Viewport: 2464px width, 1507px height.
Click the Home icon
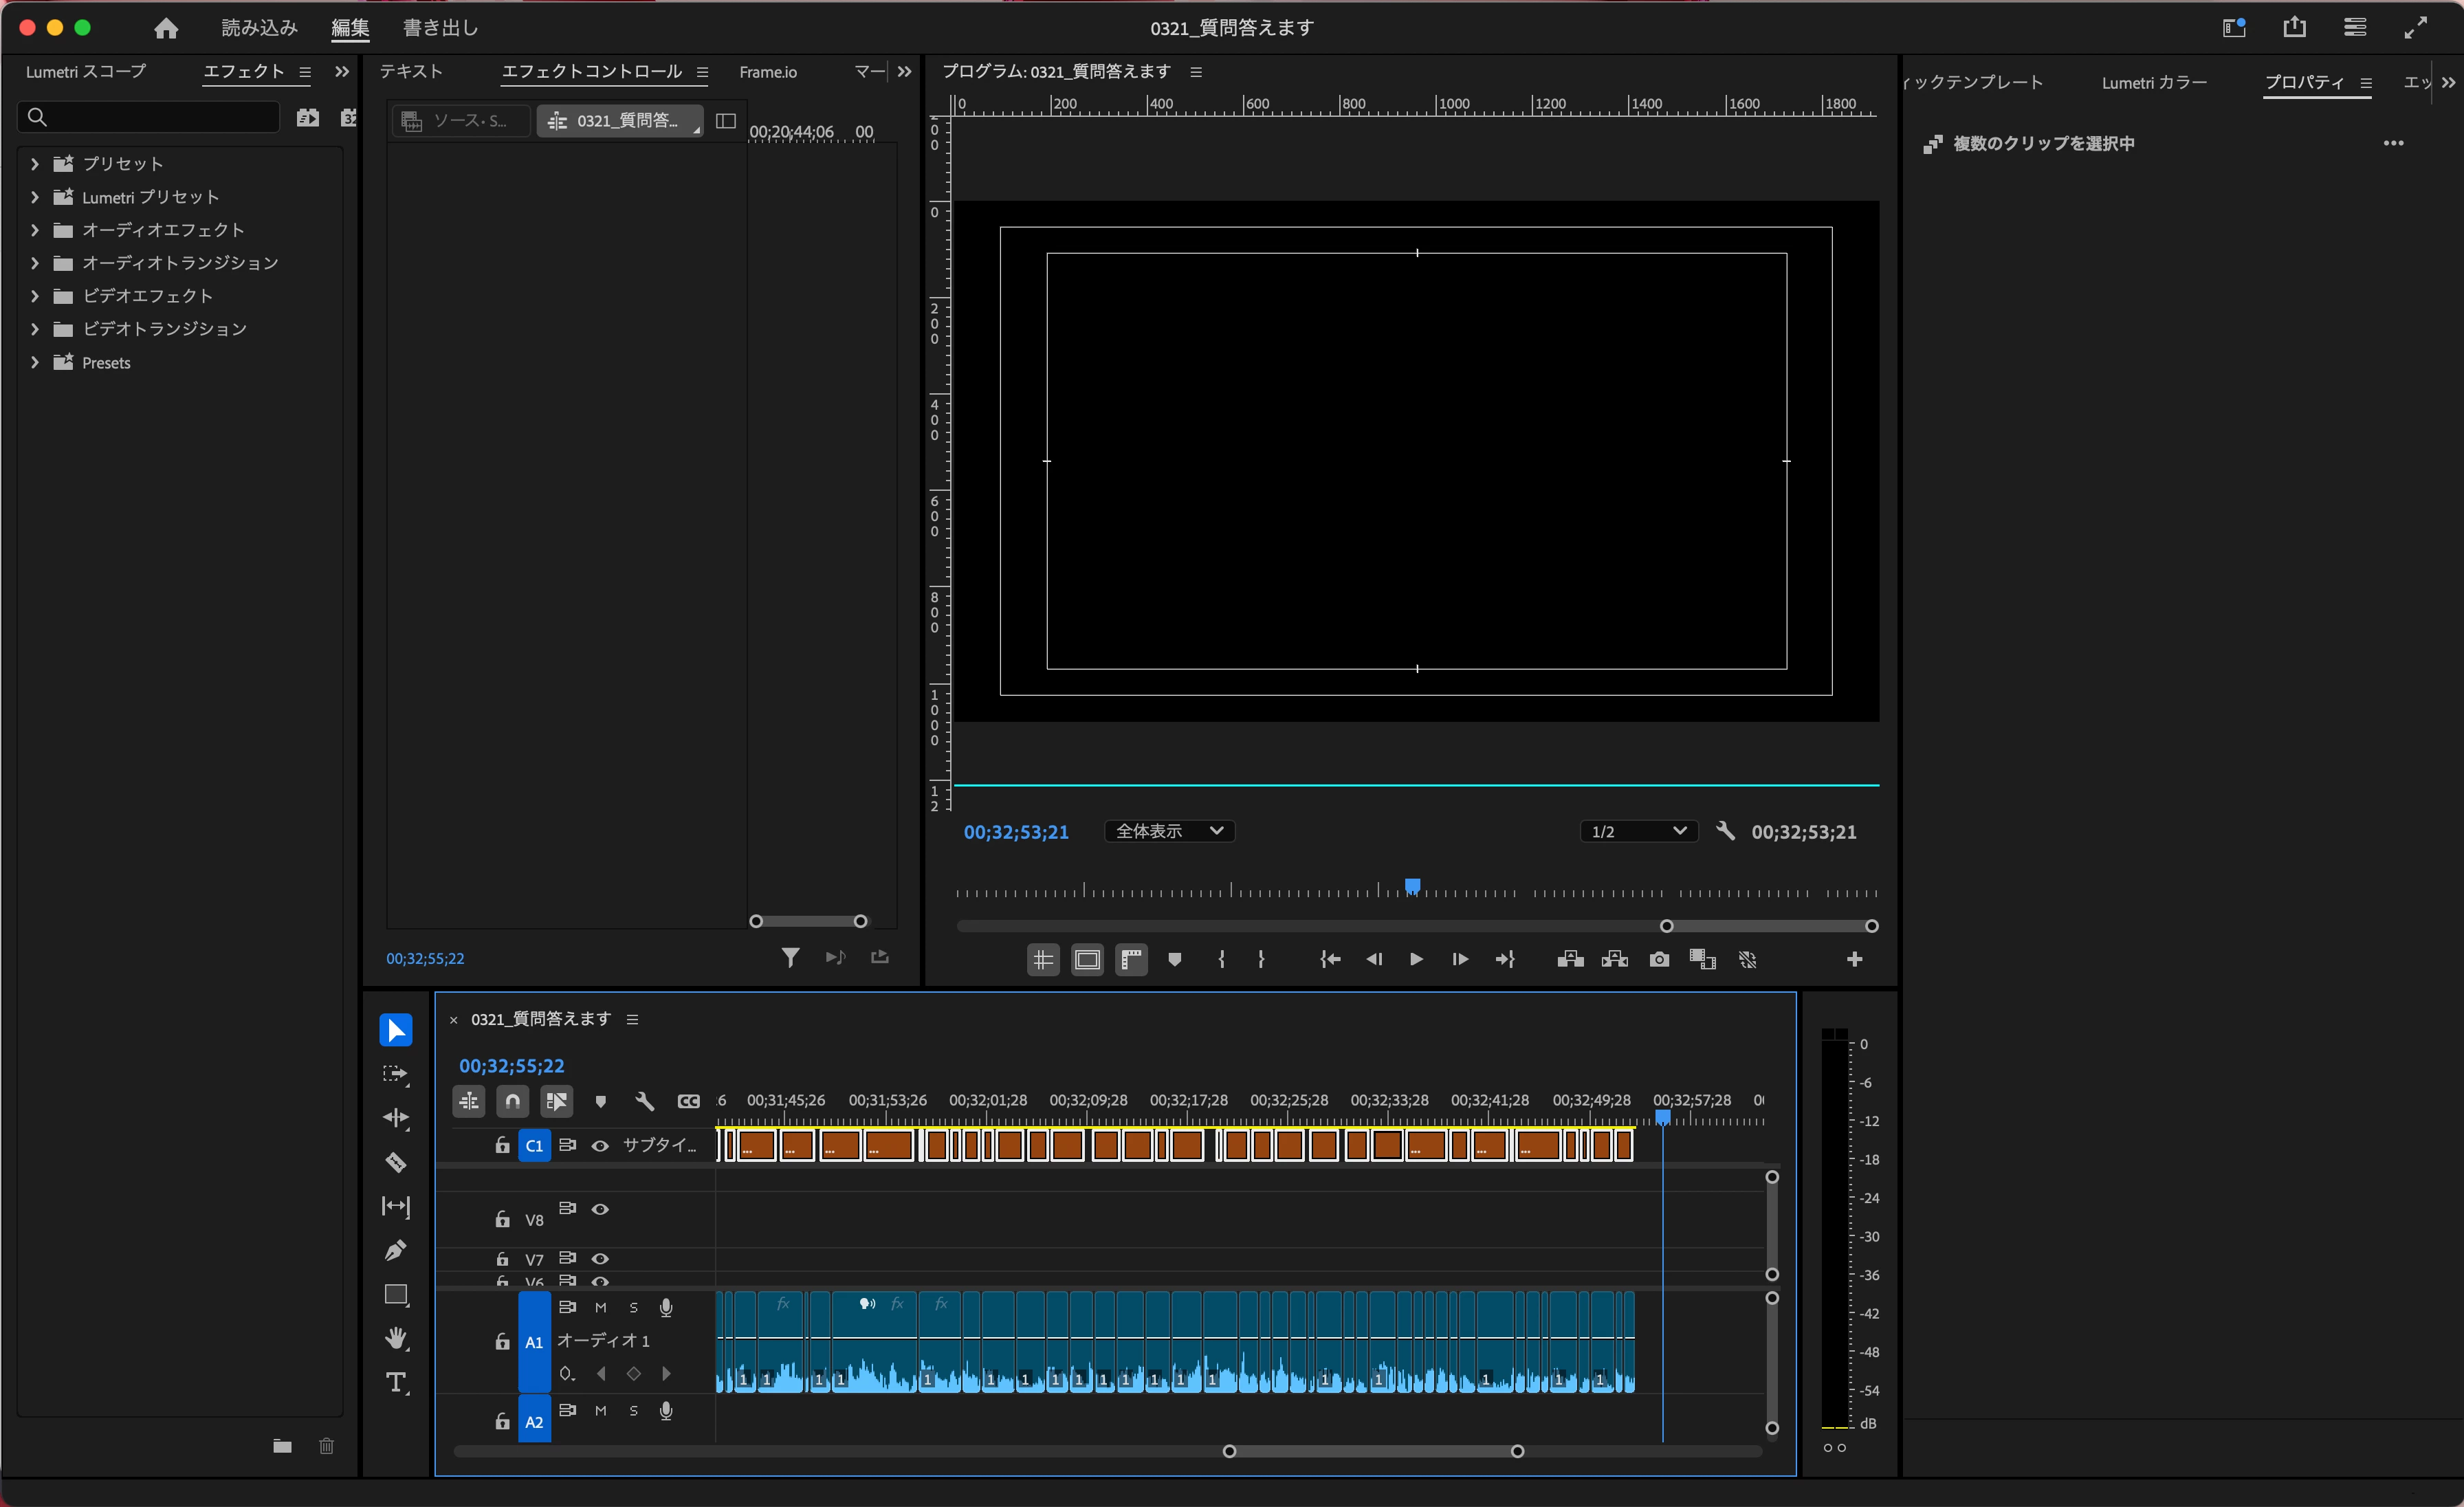(166, 28)
